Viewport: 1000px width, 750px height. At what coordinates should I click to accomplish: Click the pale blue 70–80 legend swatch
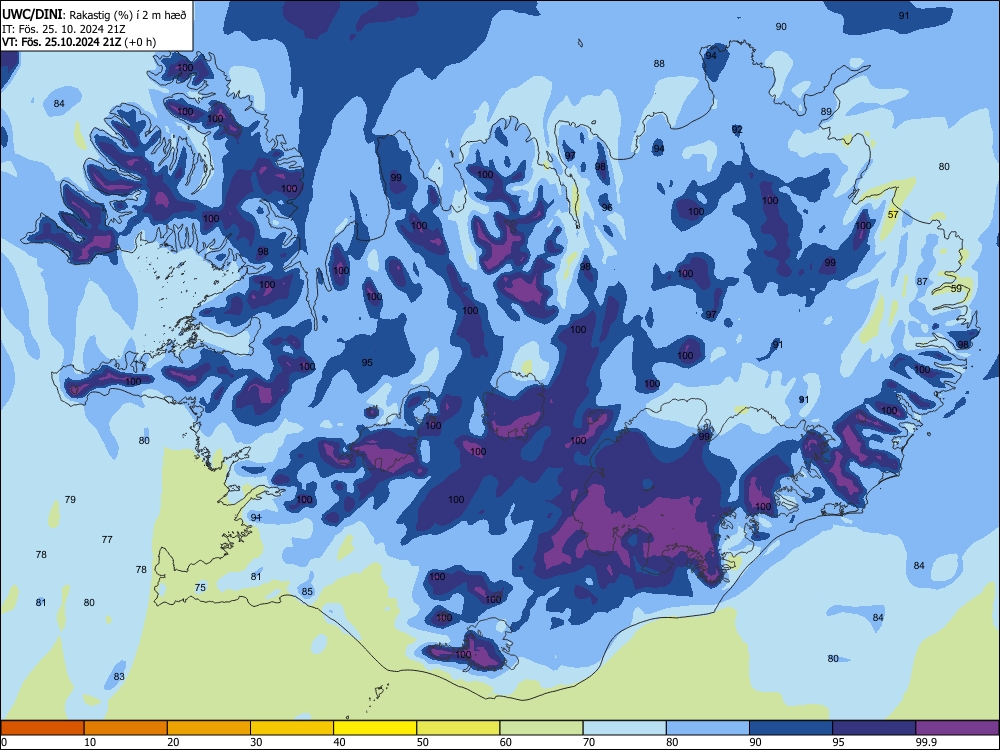tap(624, 728)
